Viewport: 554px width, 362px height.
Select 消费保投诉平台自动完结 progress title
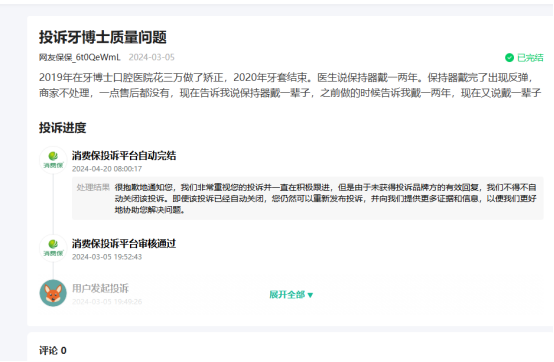(124, 156)
